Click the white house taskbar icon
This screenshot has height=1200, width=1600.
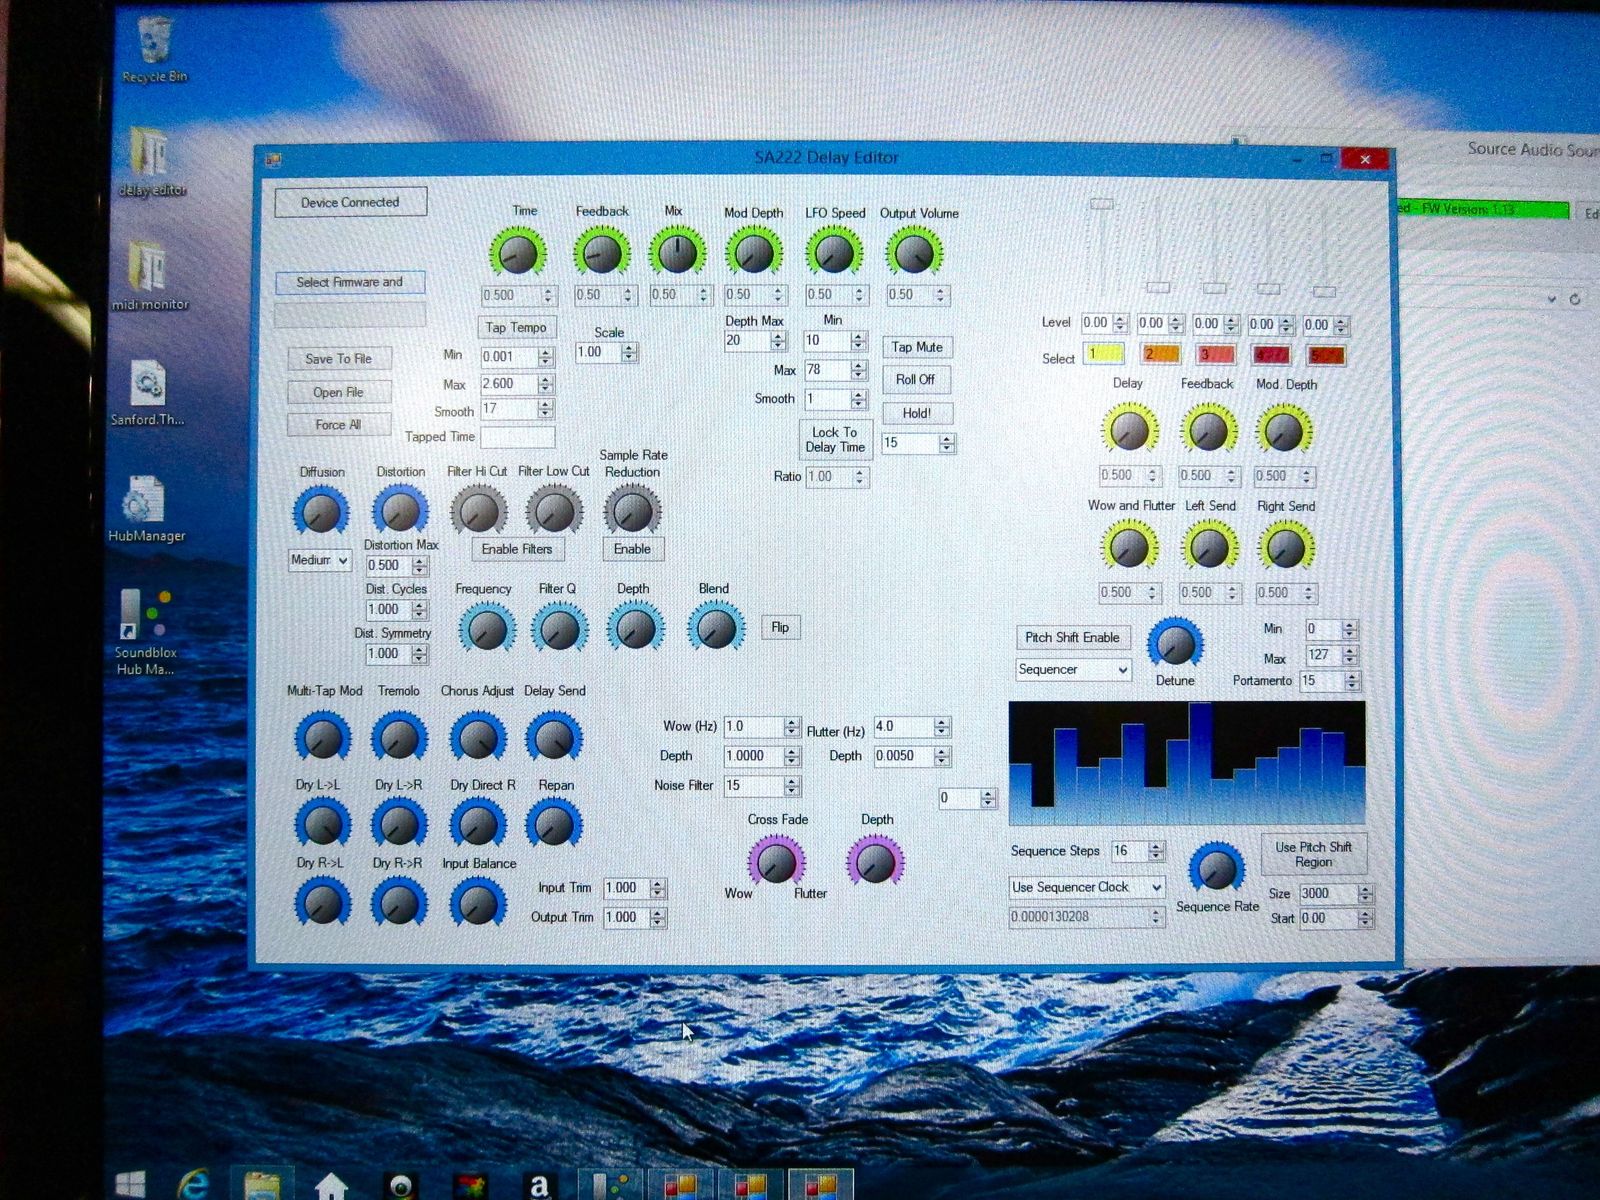coord(331,1186)
